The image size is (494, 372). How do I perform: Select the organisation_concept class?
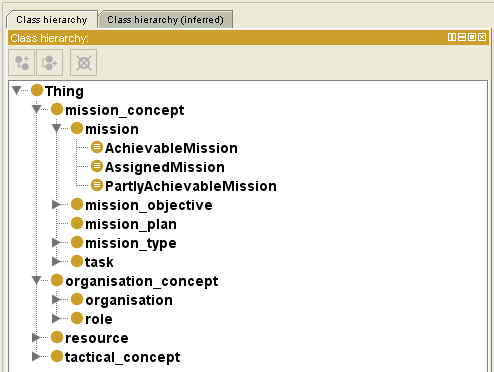pyautogui.click(x=142, y=281)
